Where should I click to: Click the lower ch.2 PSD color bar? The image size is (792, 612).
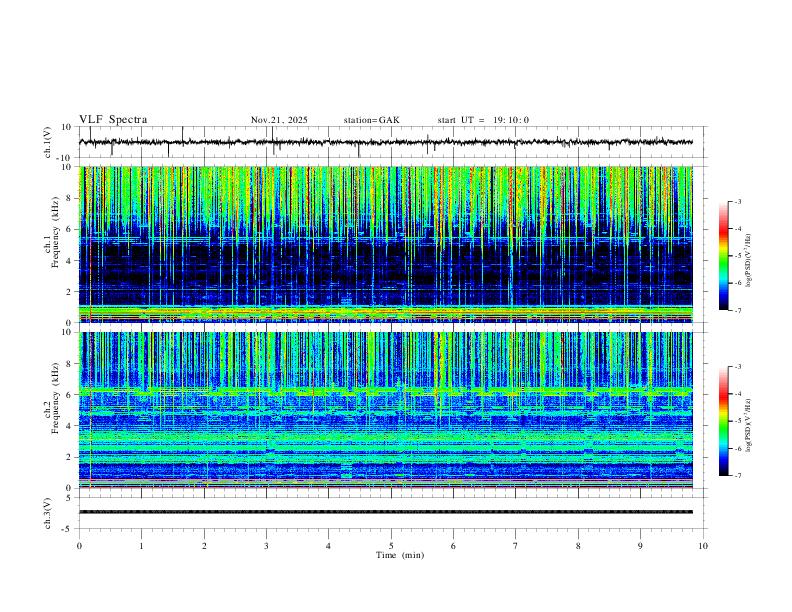click(x=723, y=421)
